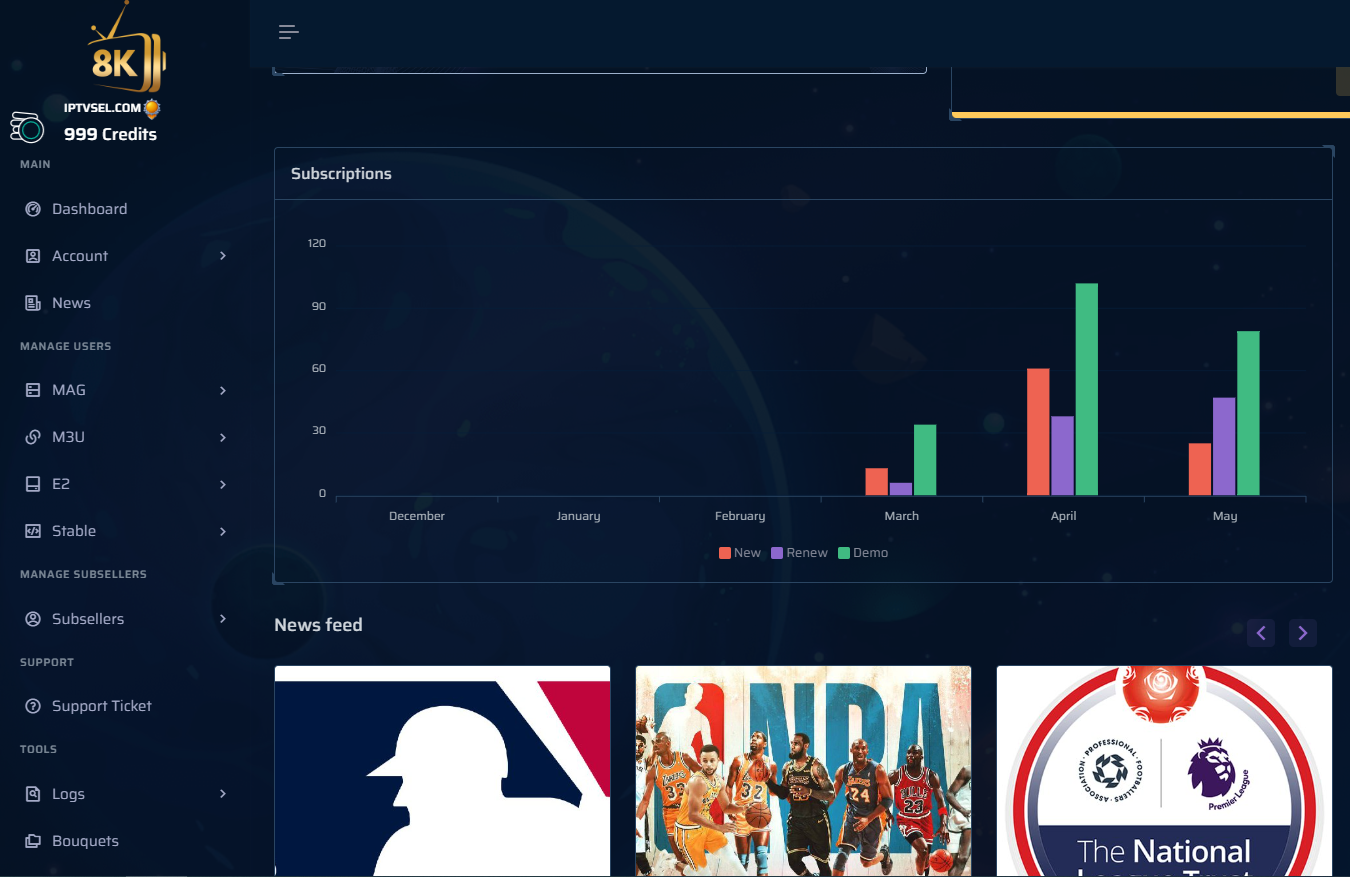This screenshot has width=1350, height=877.
Task: Expand the Subsellers submenu arrow
Action: tap(223, 619)
